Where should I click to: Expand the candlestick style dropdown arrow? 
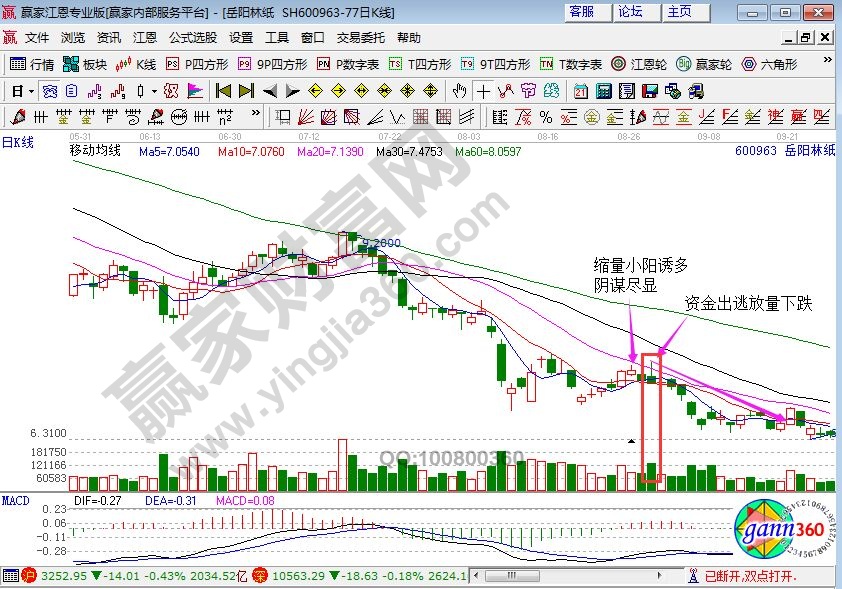154,91
